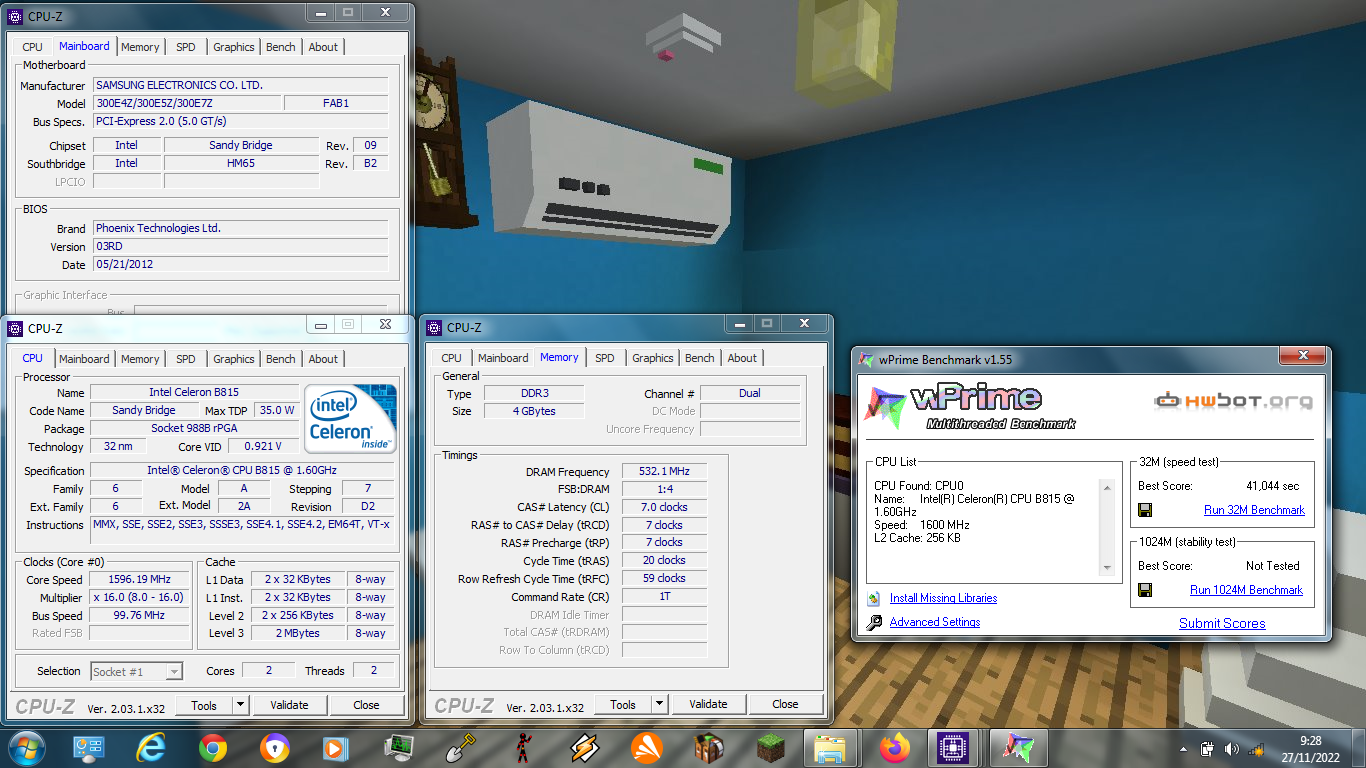Open the Socket #1 selection combo box
Viewport: 1366px width, 768px height.
coord(137,672)
